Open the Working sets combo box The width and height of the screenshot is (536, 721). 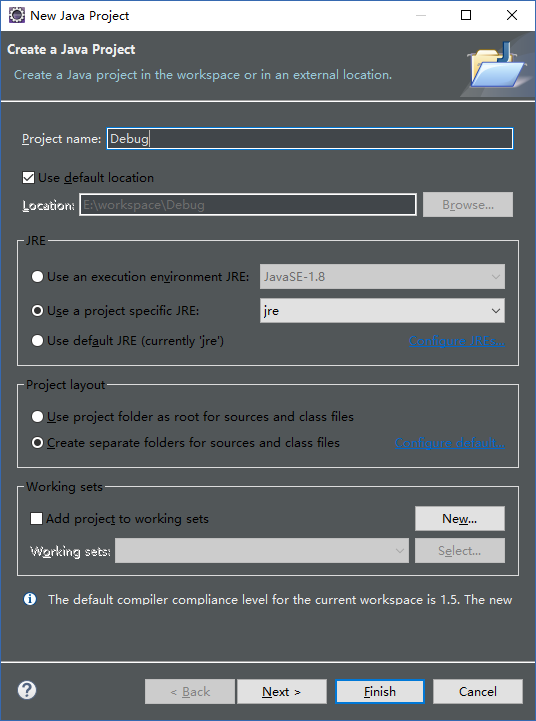click(x=262, y=550)
